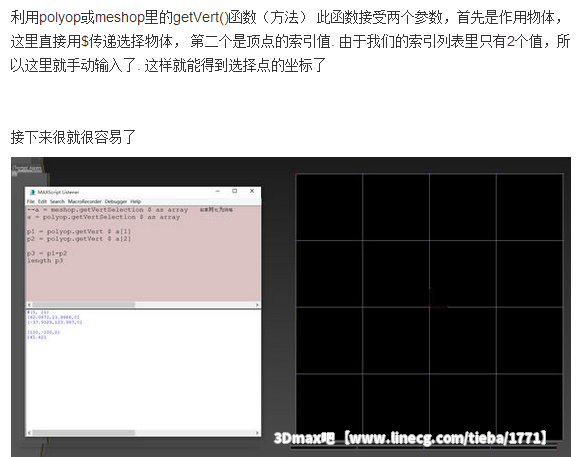
Task: Open the Edit menu in MAXScript Listener
Action: tap(42, 201)
